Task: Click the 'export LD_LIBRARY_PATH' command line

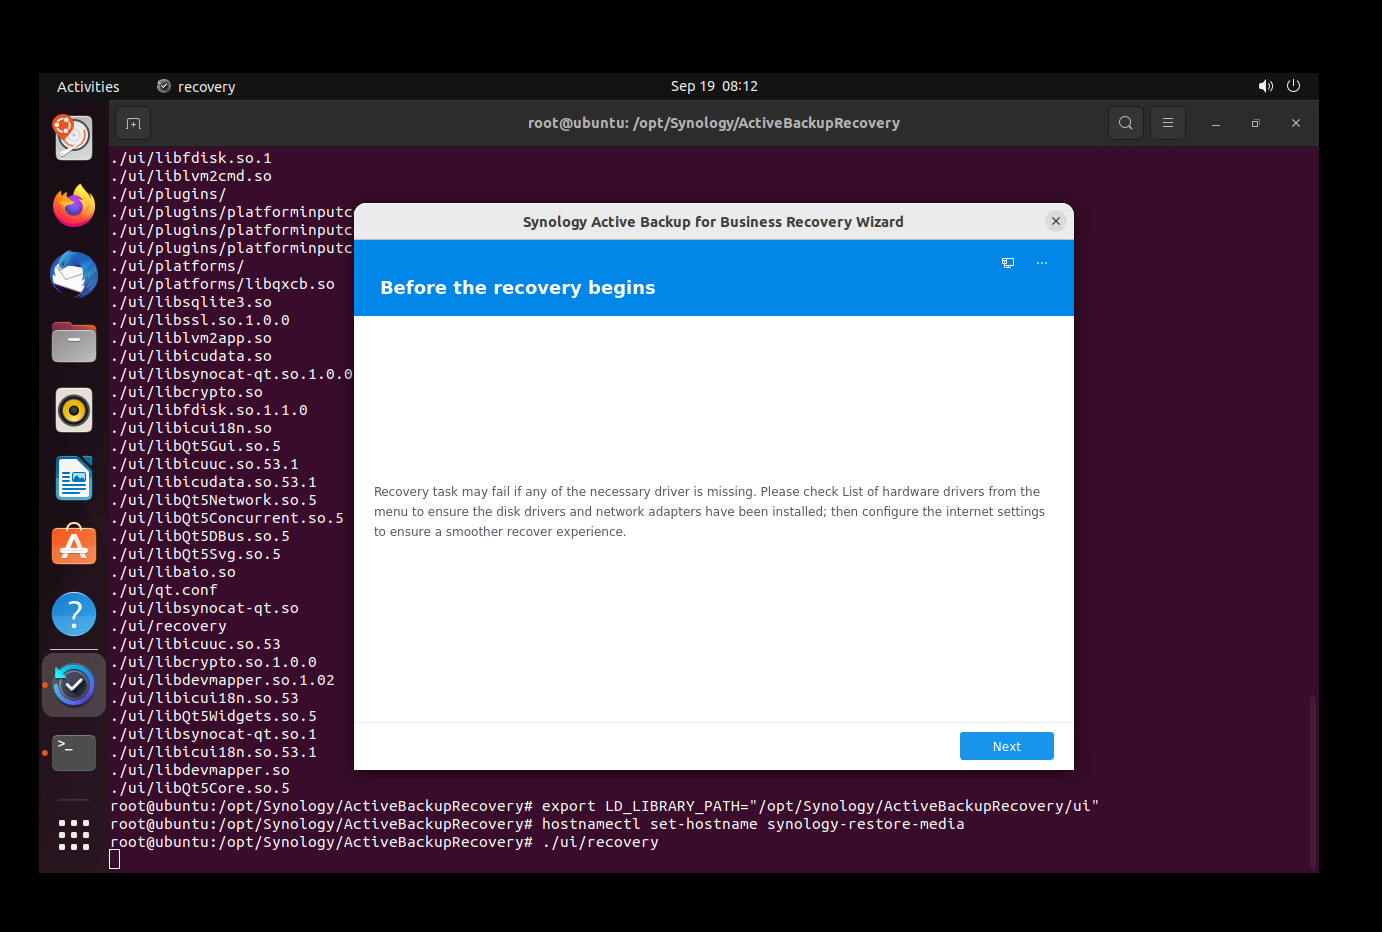Action: click(605, 806)
